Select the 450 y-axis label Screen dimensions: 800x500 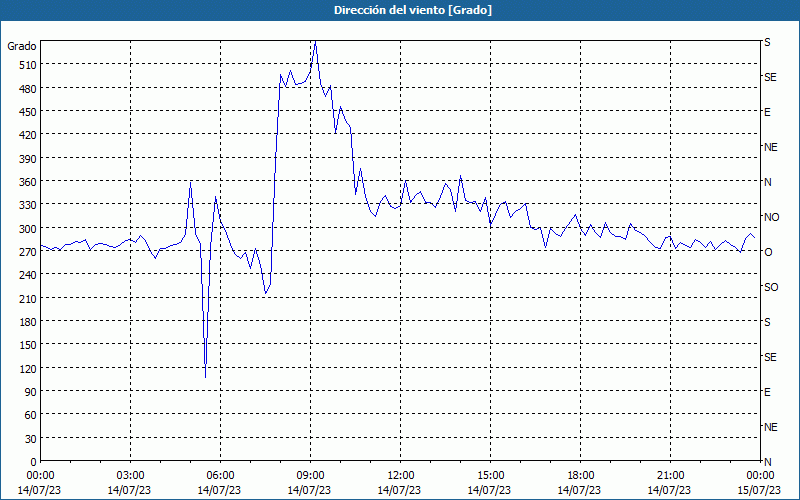pos(28,112)
